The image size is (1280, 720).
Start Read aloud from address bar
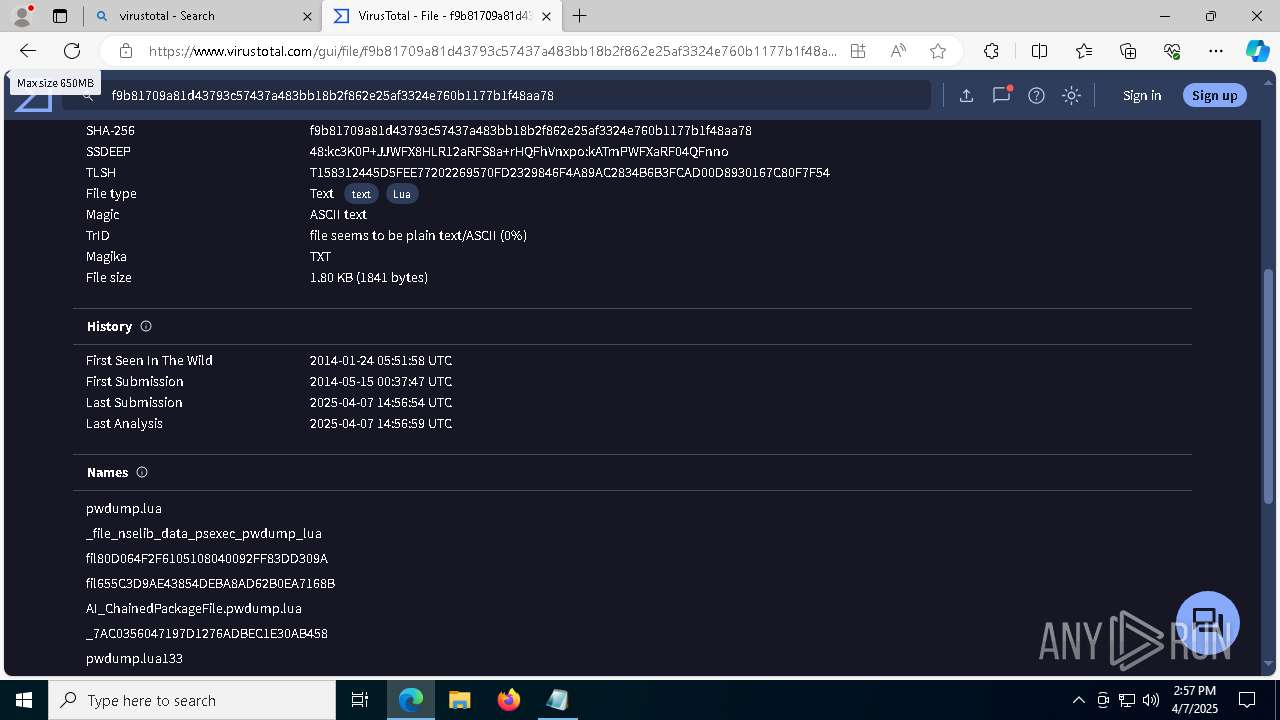898,51
